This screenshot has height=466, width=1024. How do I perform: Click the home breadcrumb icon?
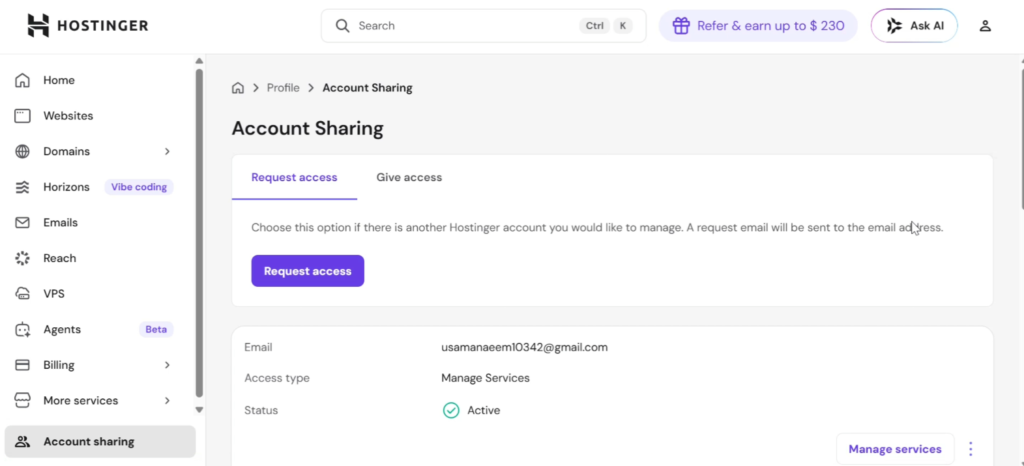(238, 88)
